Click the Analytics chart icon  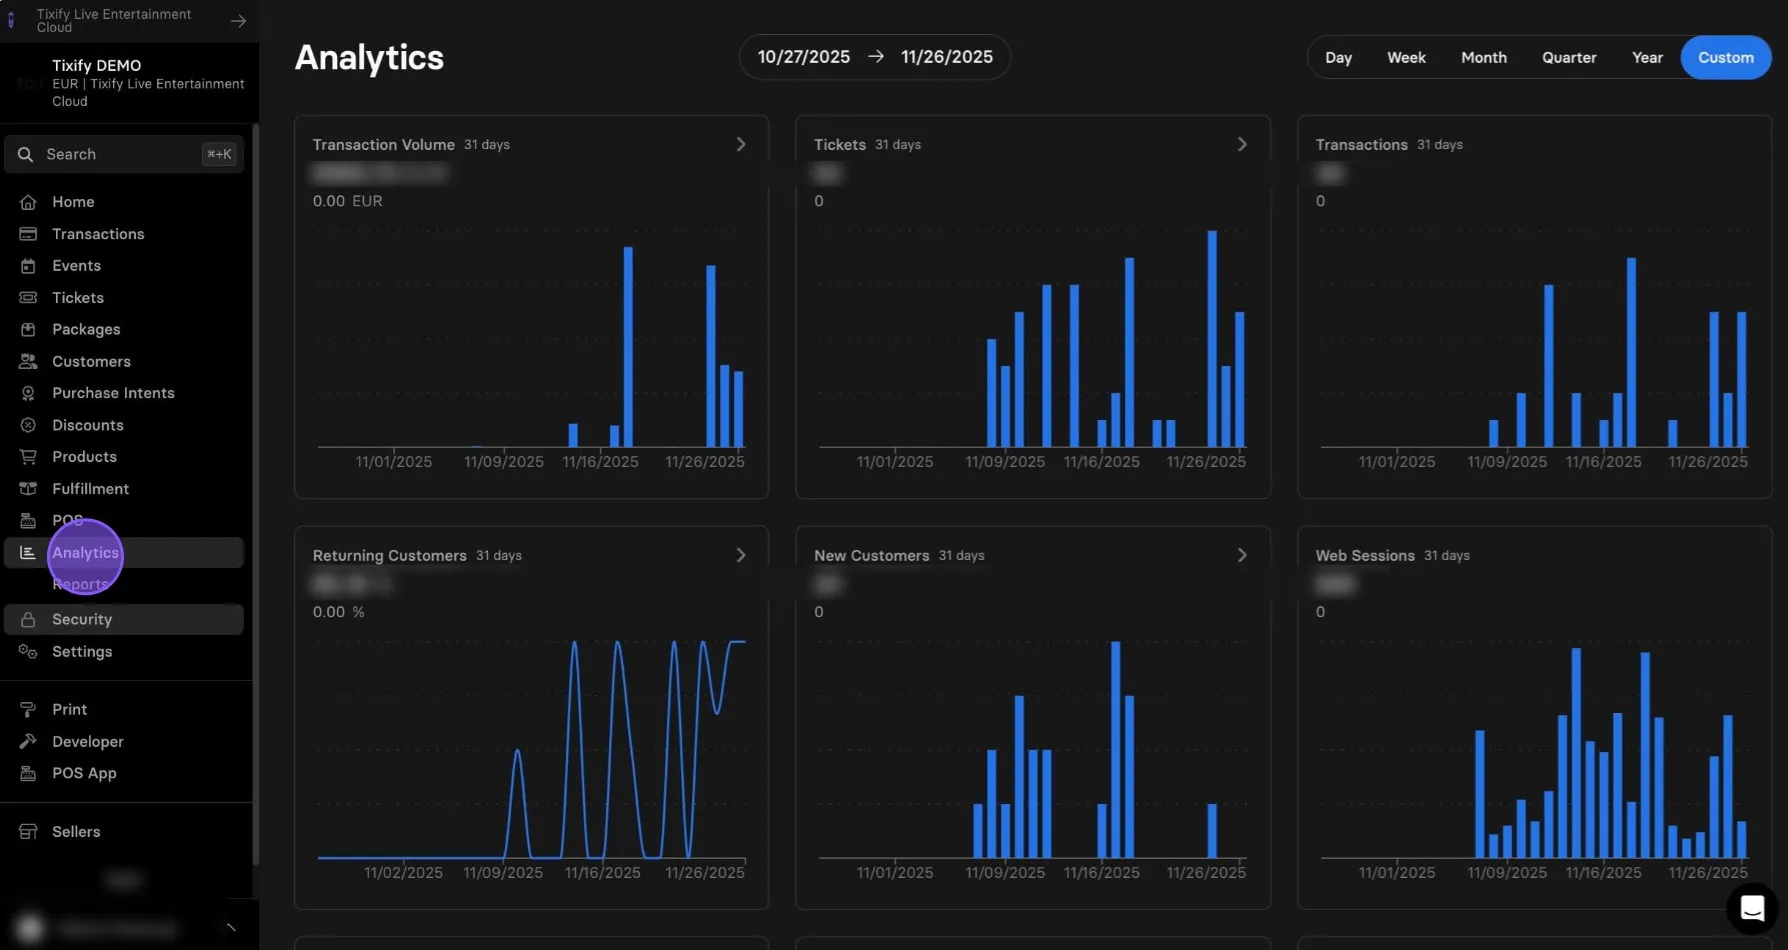[x=28, y=552]
